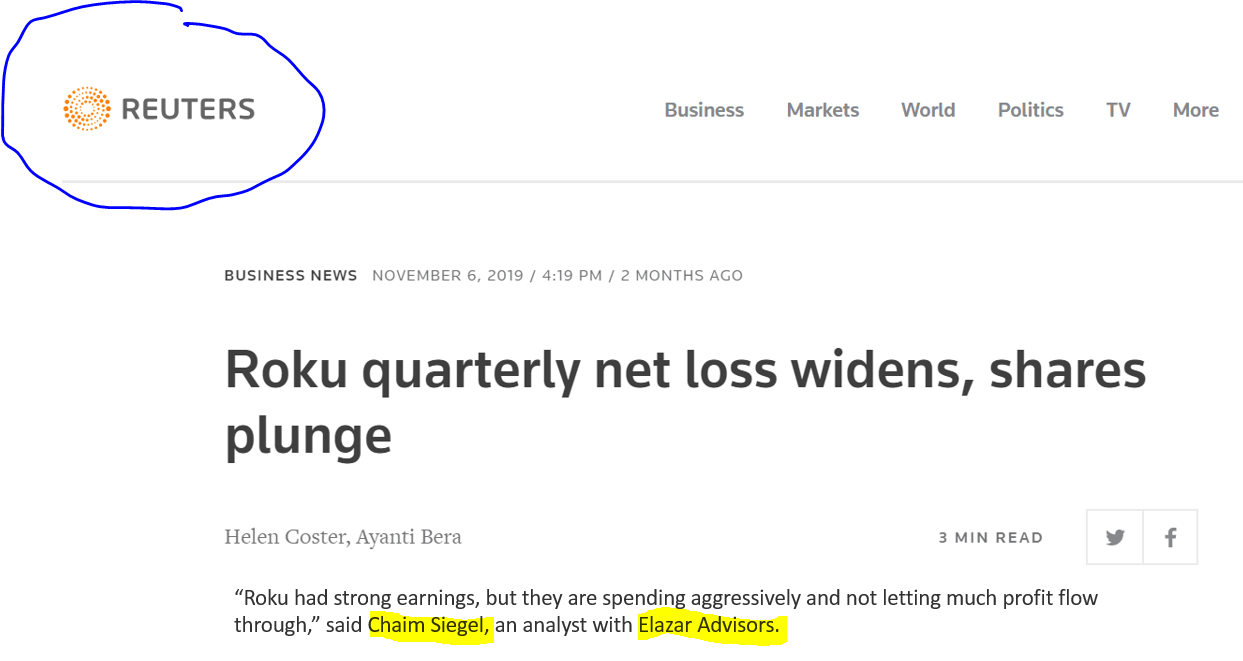
Task: Click the REUTERS wordmark text
Action: [188, 109]
